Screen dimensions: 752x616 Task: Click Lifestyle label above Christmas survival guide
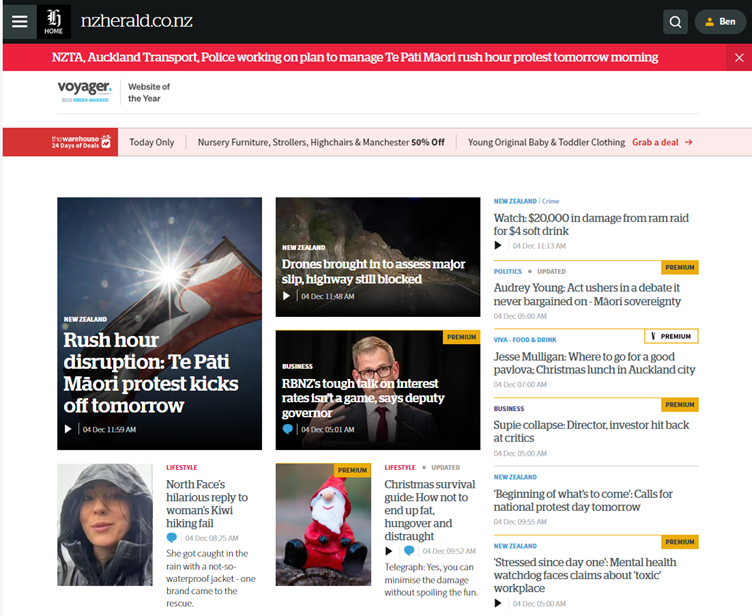pos(400,467)
